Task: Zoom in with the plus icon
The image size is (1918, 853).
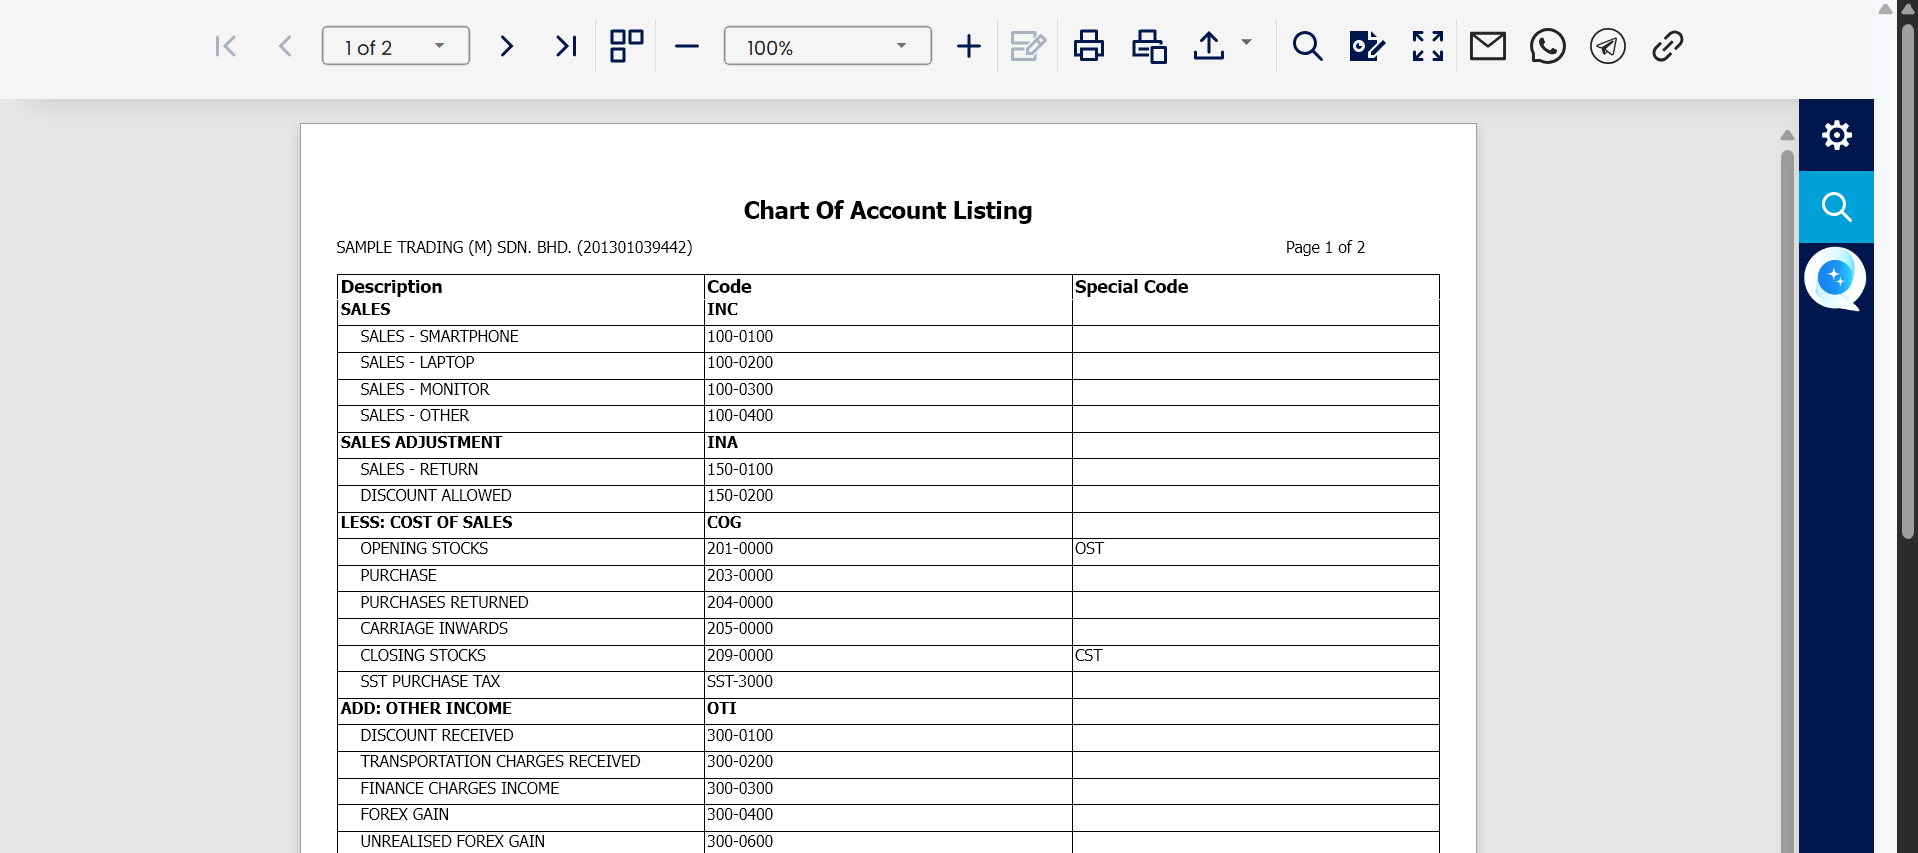Action: (x=968, y=46)
